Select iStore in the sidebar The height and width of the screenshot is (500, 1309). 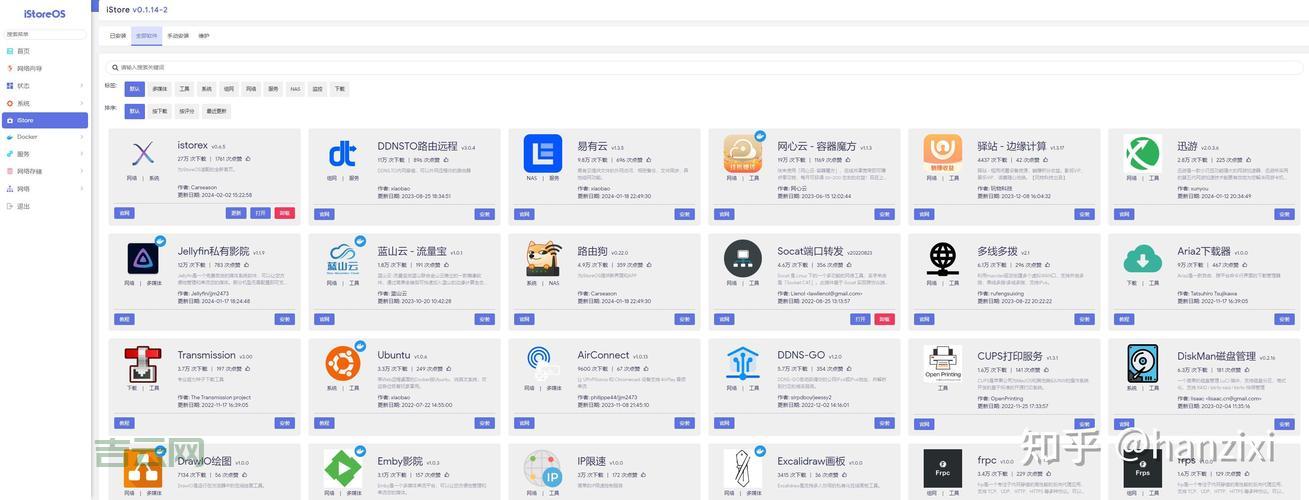(x=44, y=120)
